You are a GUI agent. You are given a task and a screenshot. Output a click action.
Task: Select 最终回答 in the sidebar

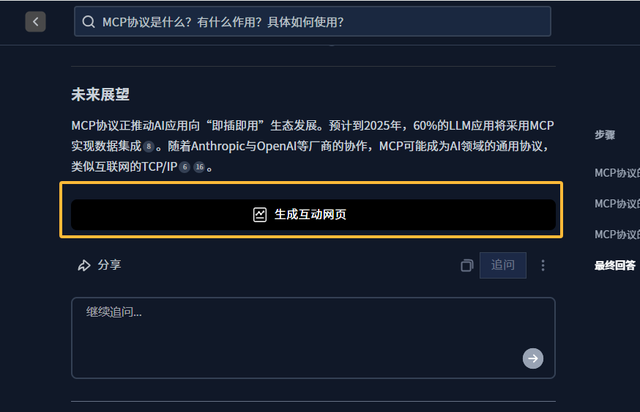tap(615, 265)
